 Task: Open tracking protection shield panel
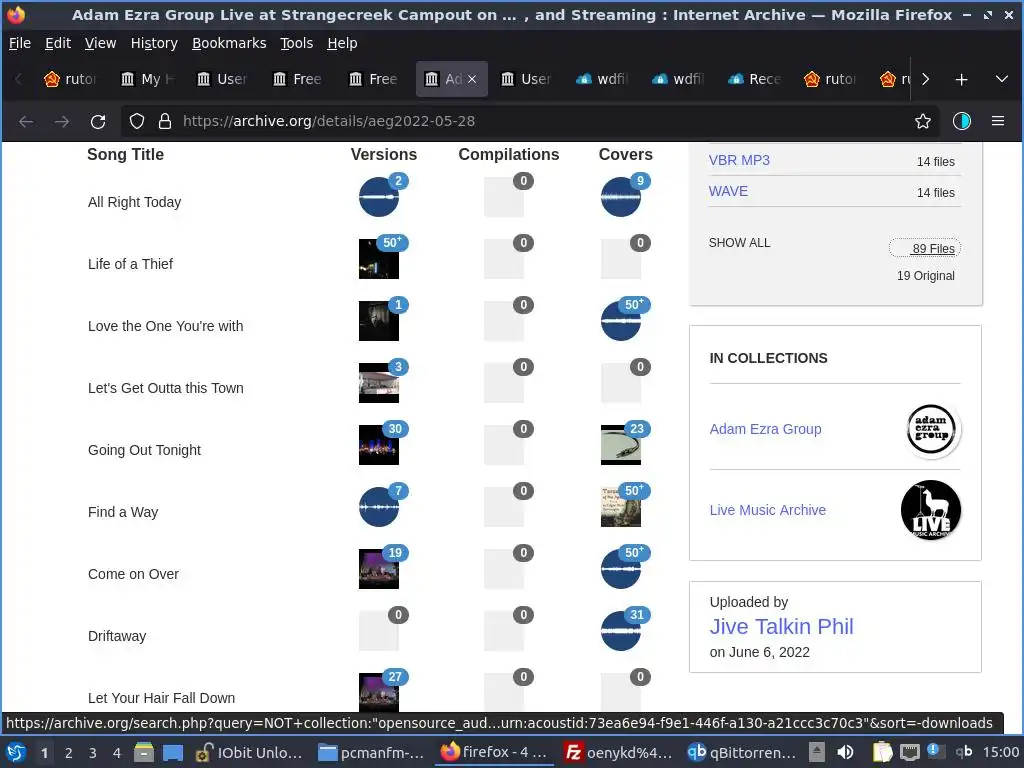(x=136, y=121)
